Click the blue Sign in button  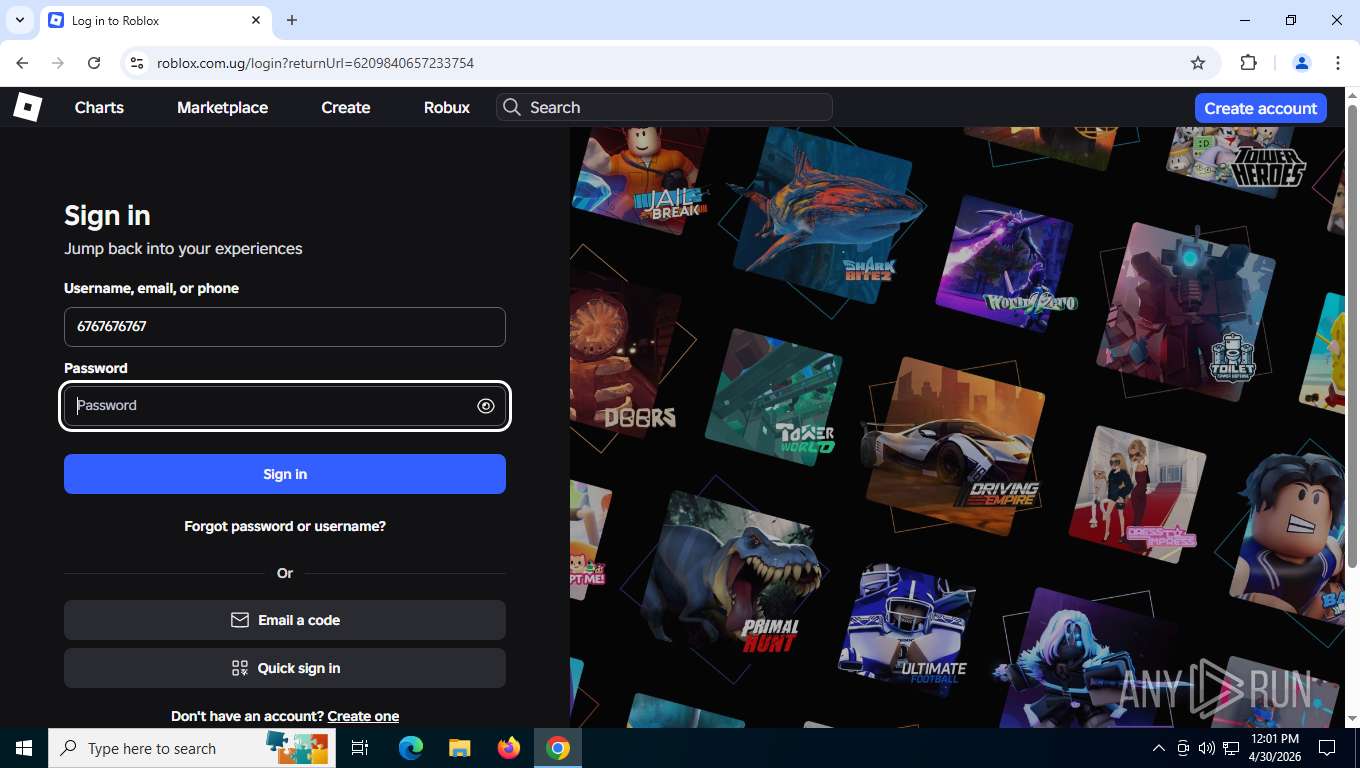(x=285, y=474)
